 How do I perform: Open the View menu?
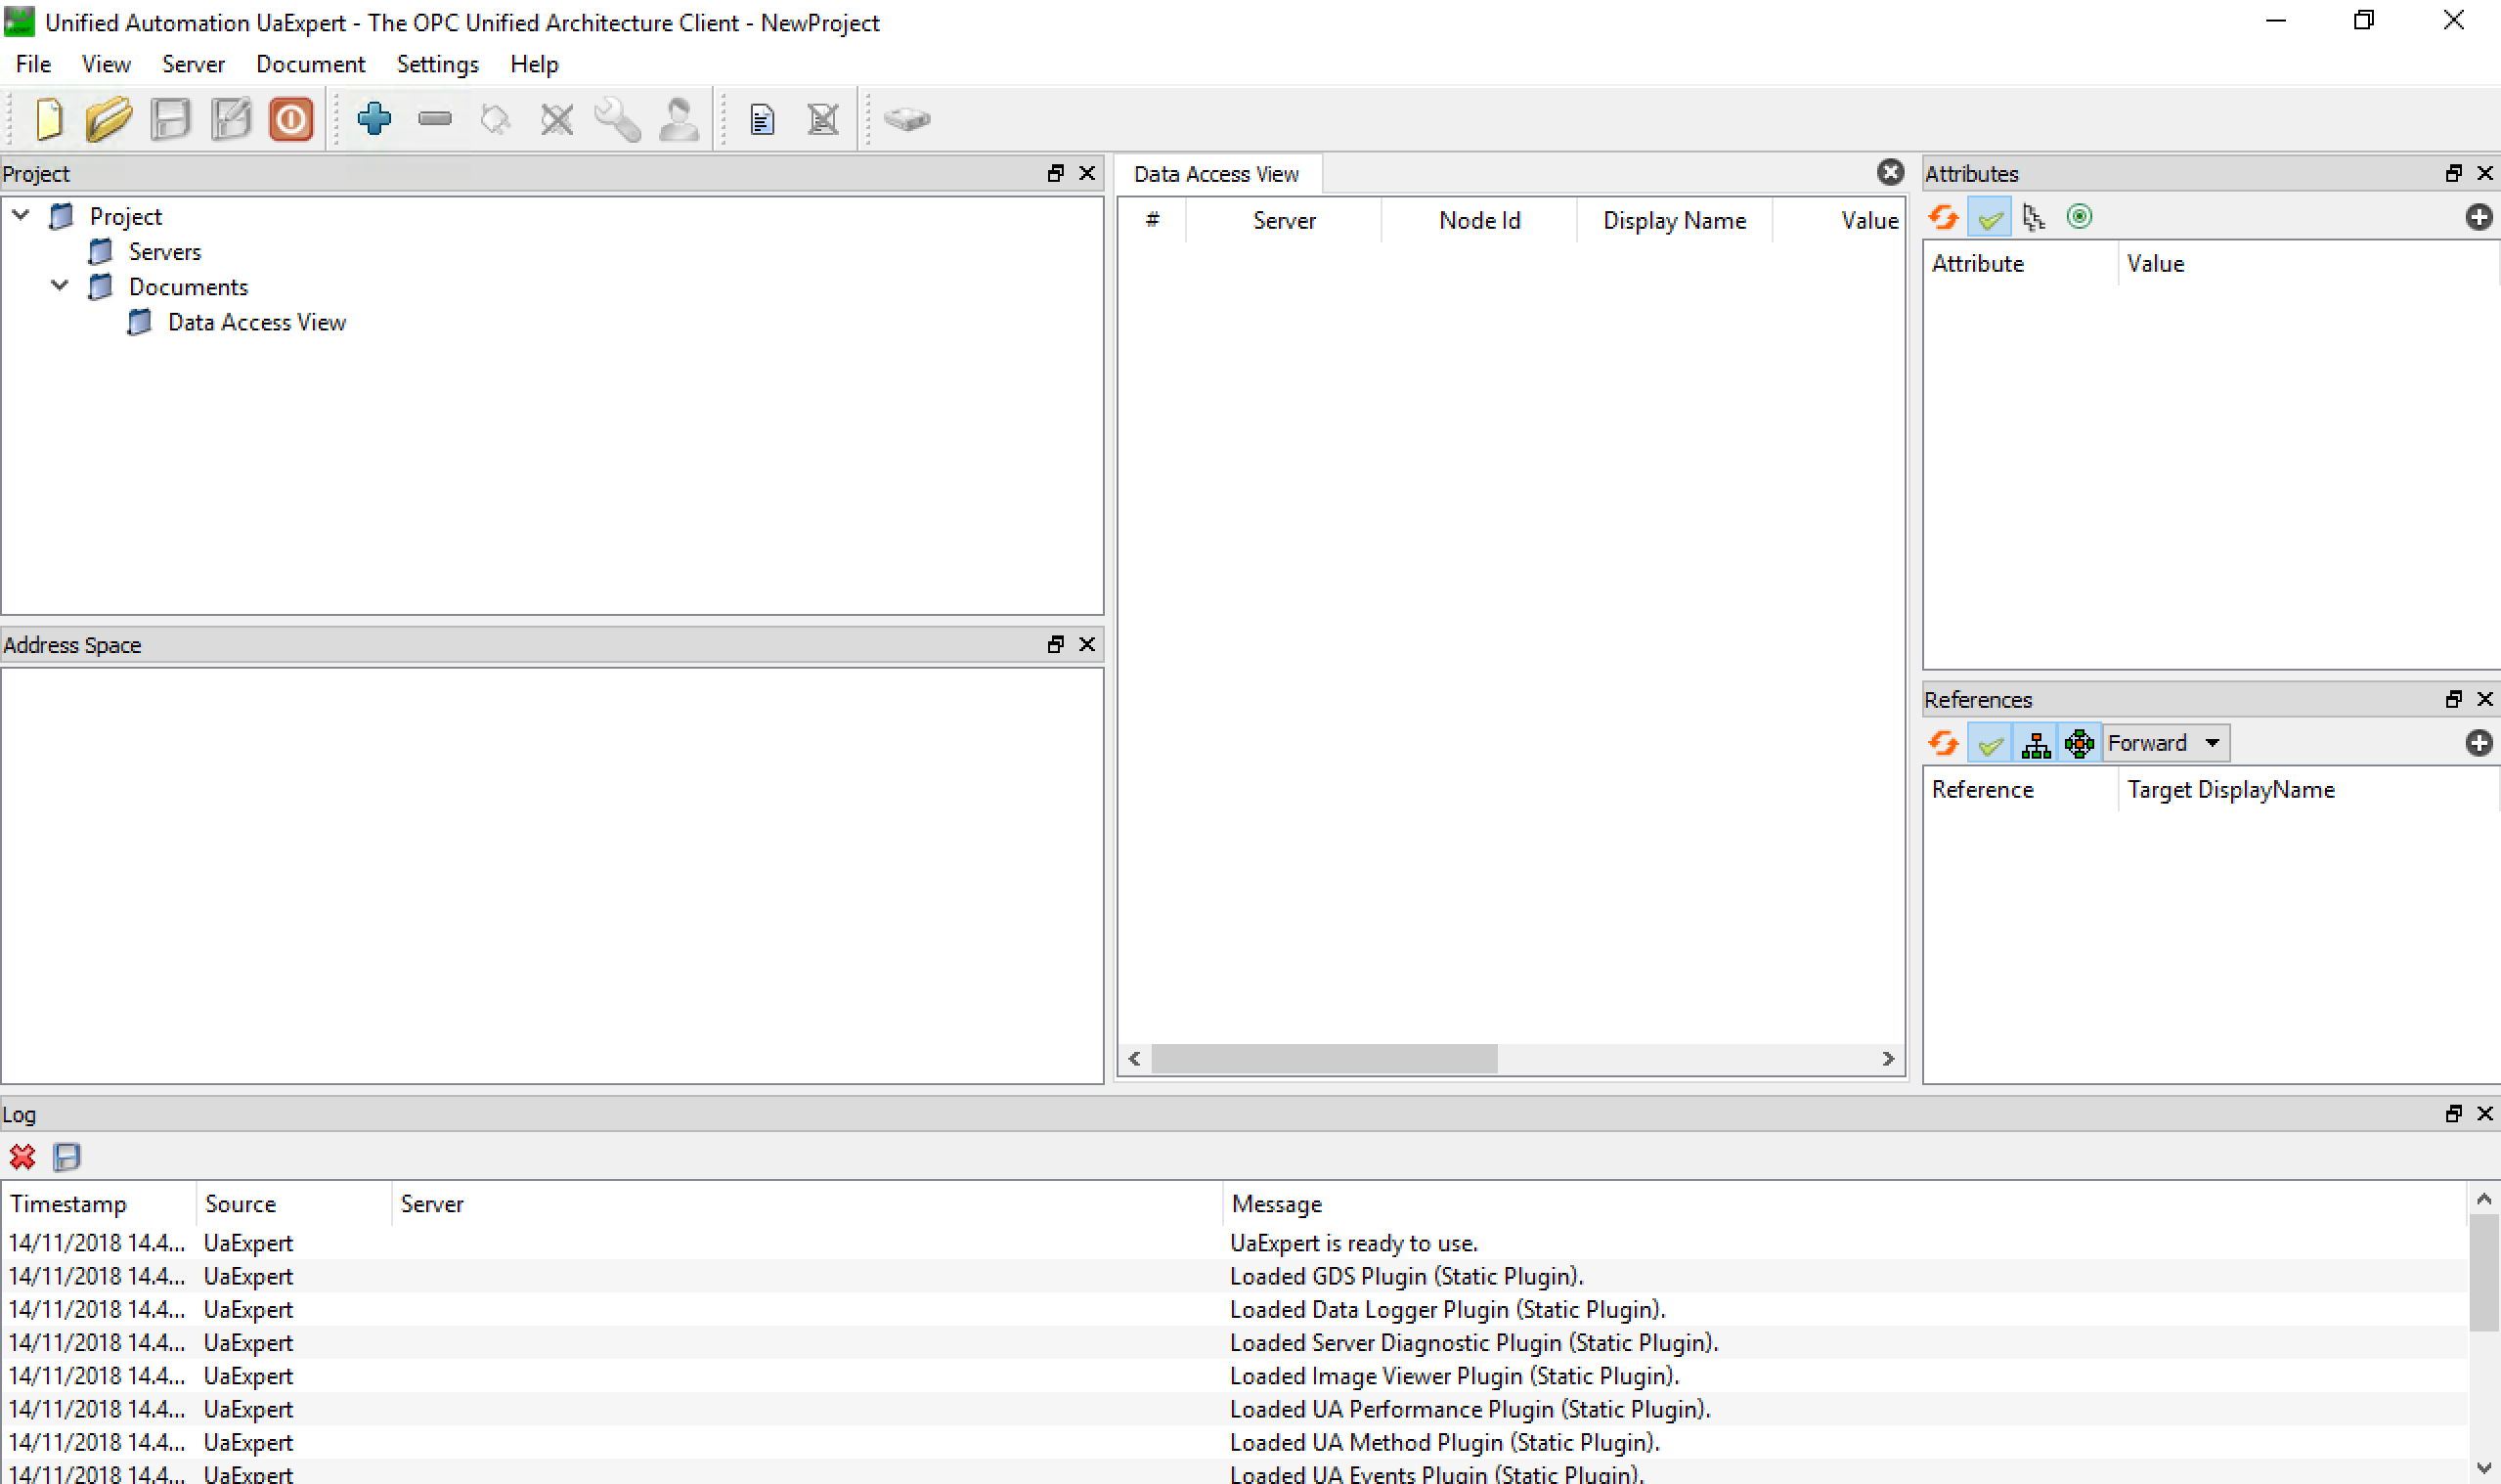106,64
